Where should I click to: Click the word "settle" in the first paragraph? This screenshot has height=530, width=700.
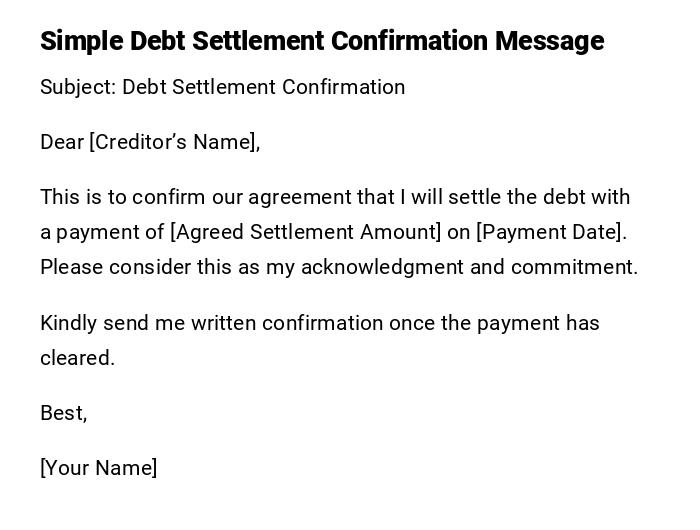click(470, 197)
